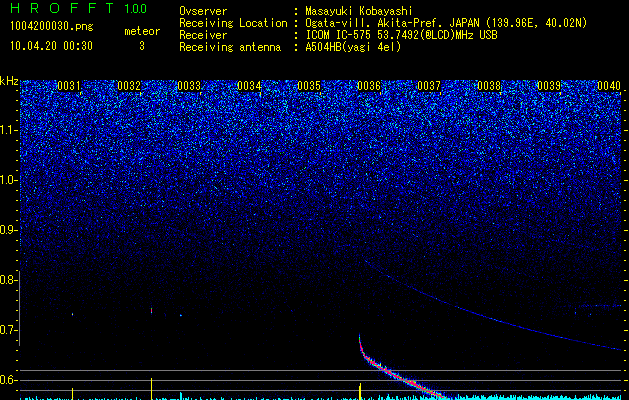Click the 0036 time marker
The height and width of the screenshot is (400, 629).
[369, 86]
